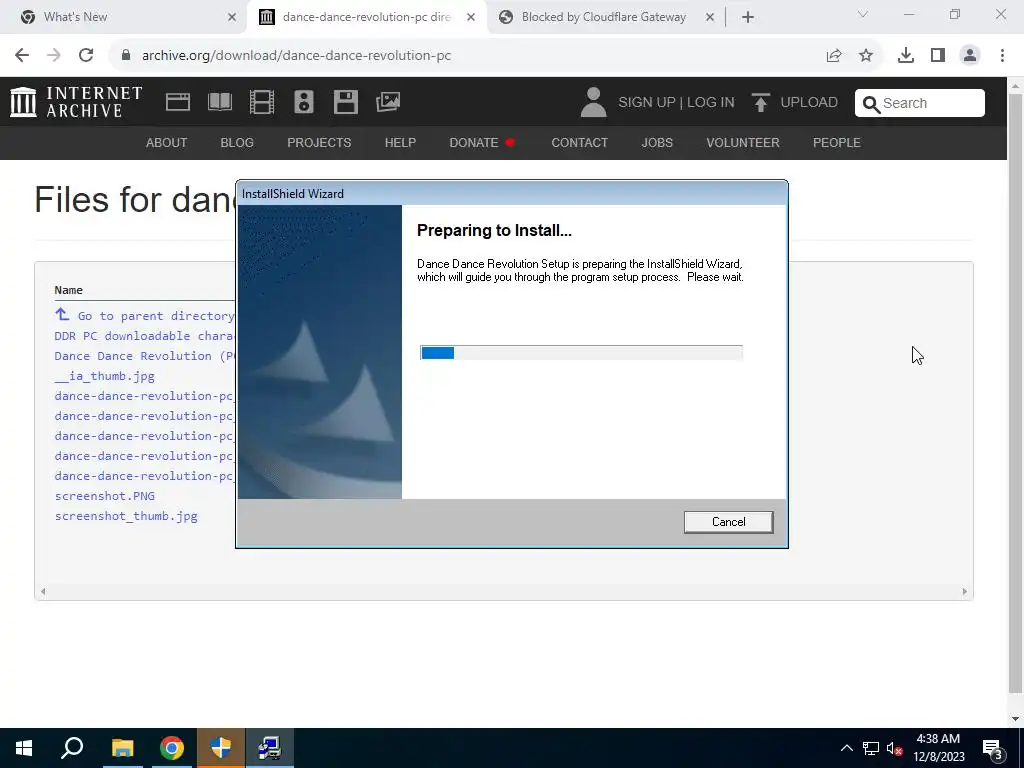Open the setup installer taskbar item

click(x=269, y=748)
